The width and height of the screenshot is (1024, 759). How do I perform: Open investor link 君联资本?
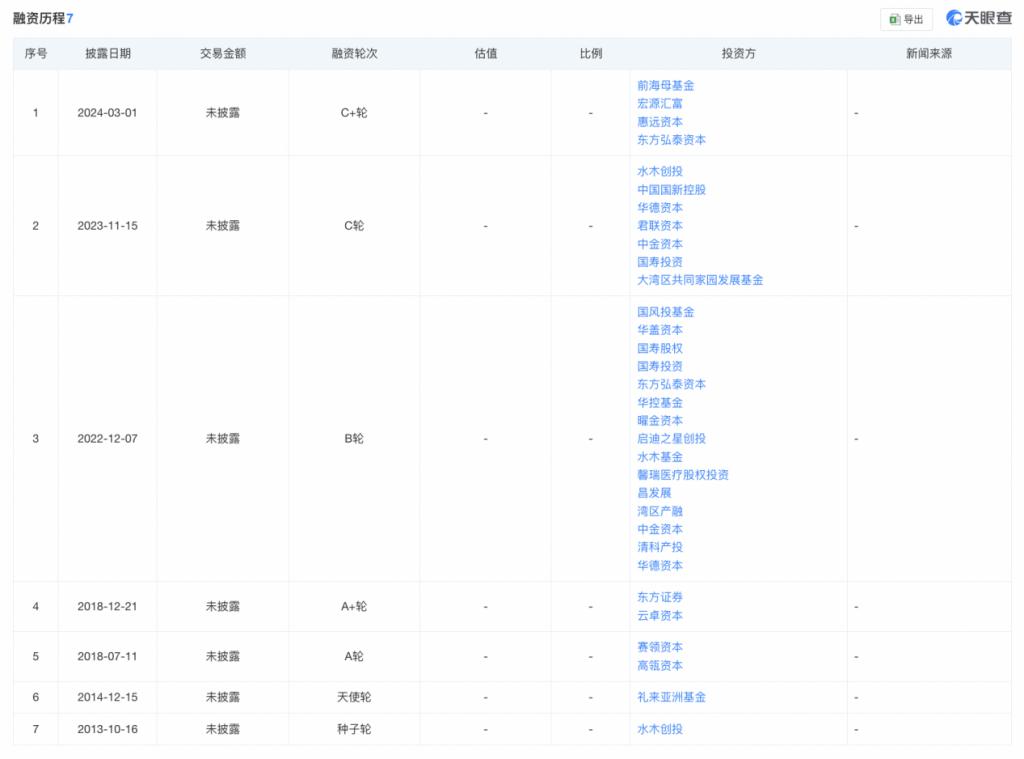point(660,225)
